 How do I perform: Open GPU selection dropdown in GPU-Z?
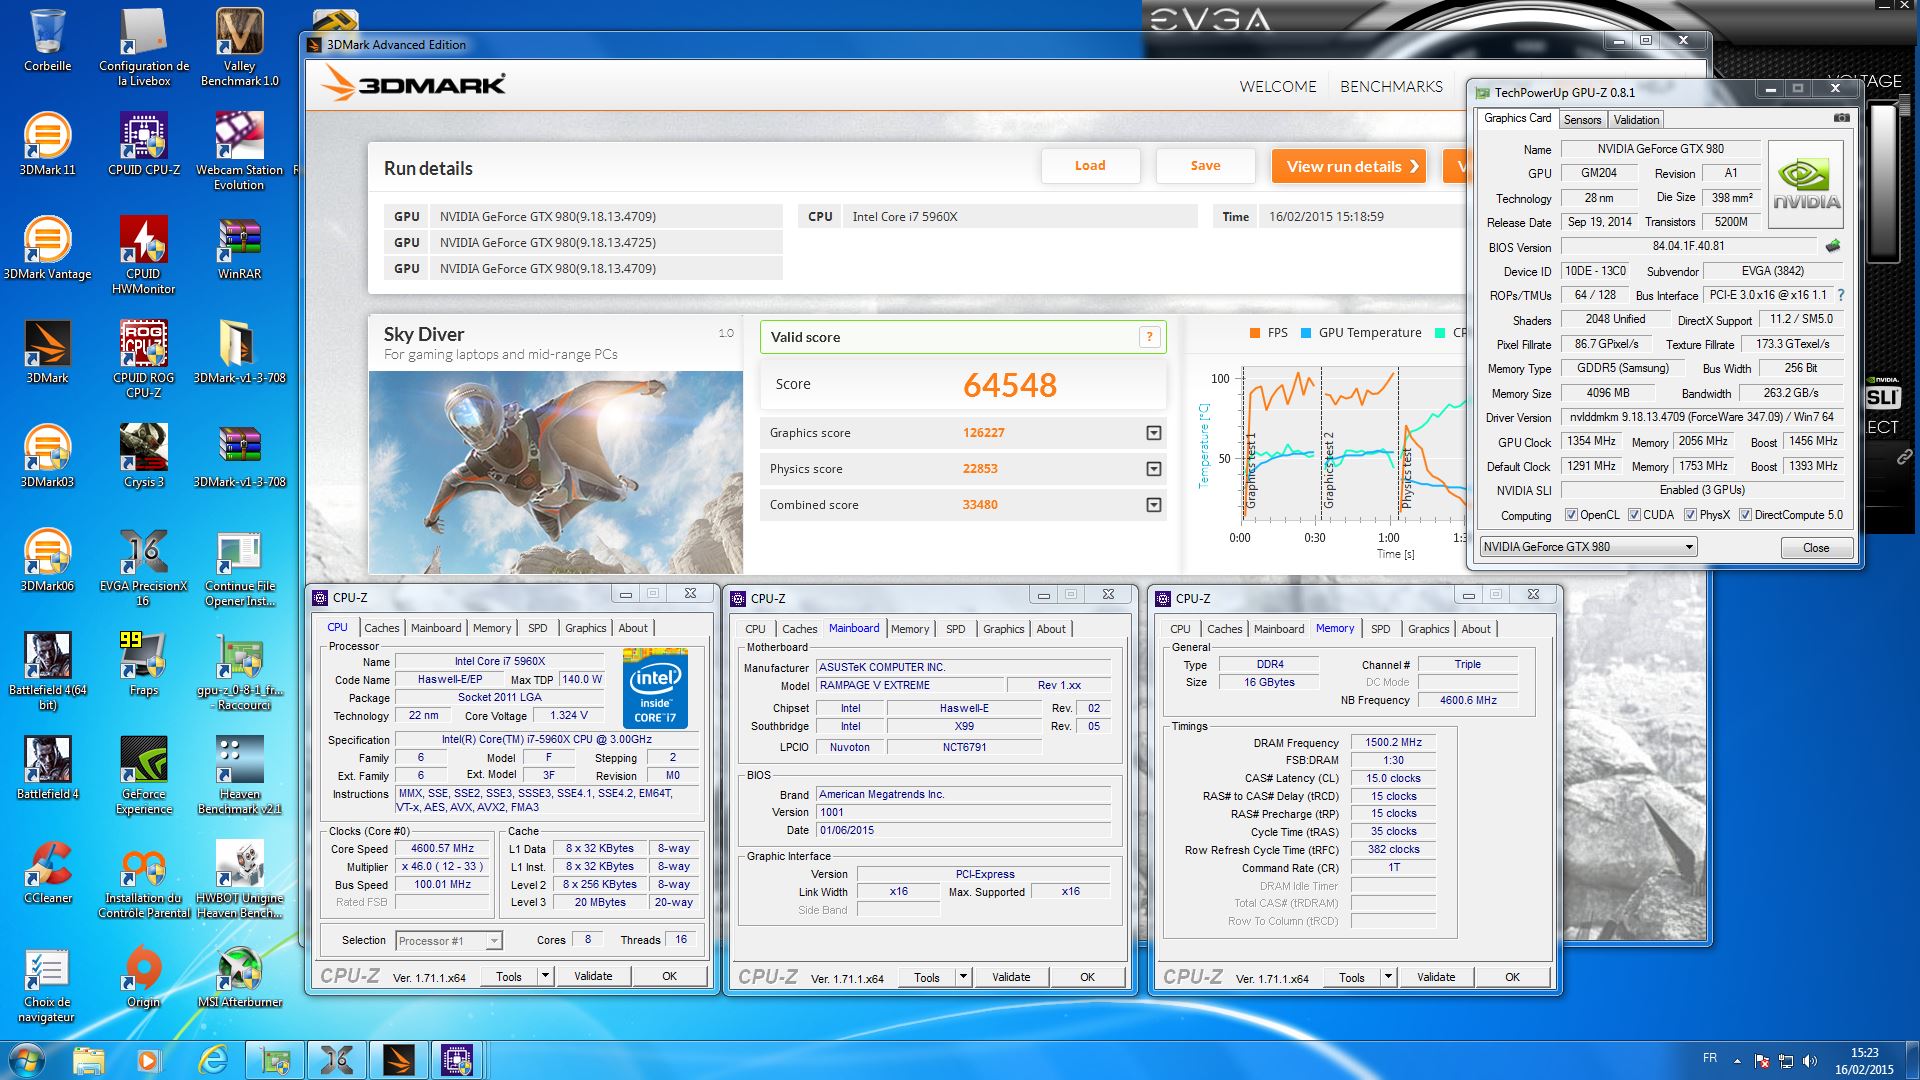coord(1588,547)
